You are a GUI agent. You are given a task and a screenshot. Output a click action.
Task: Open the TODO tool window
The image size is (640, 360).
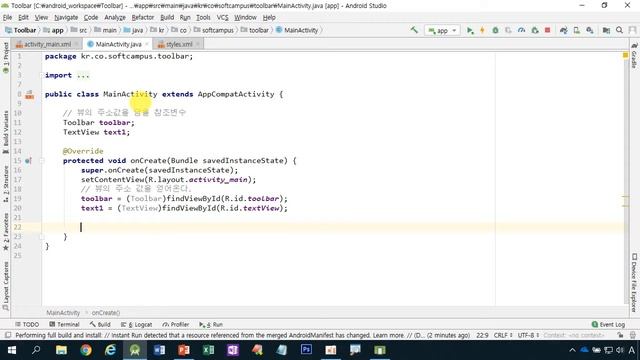click(27, 324)
